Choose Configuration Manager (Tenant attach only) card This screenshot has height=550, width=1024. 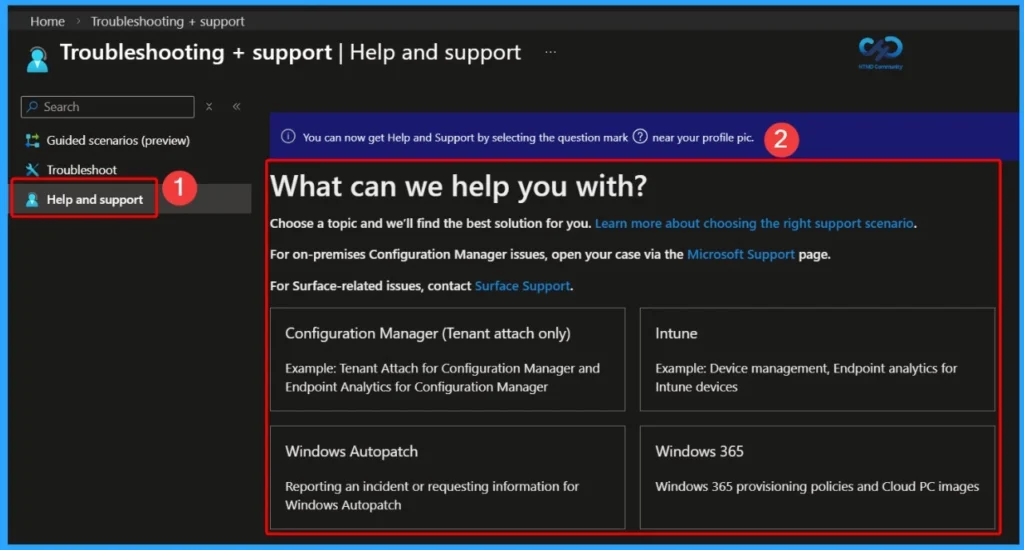448,359
